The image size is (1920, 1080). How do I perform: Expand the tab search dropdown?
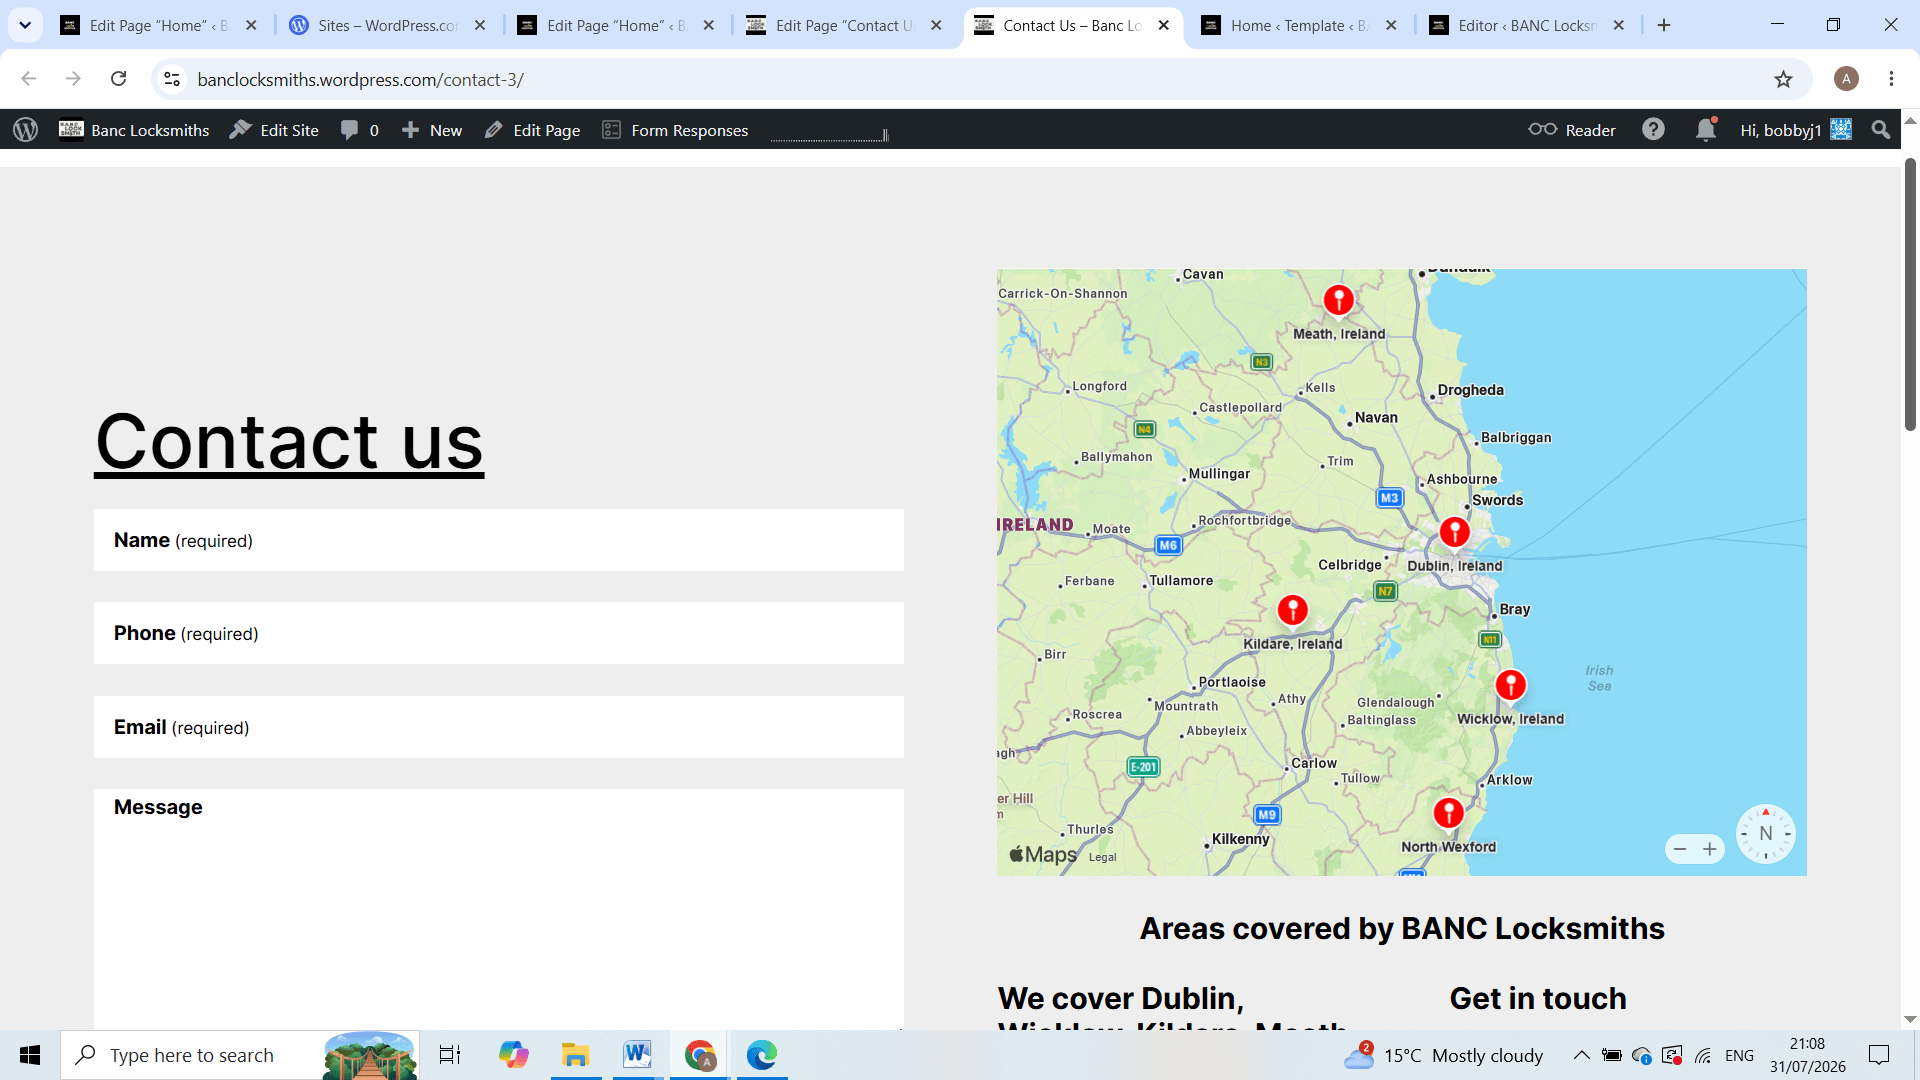pos(25,25)
